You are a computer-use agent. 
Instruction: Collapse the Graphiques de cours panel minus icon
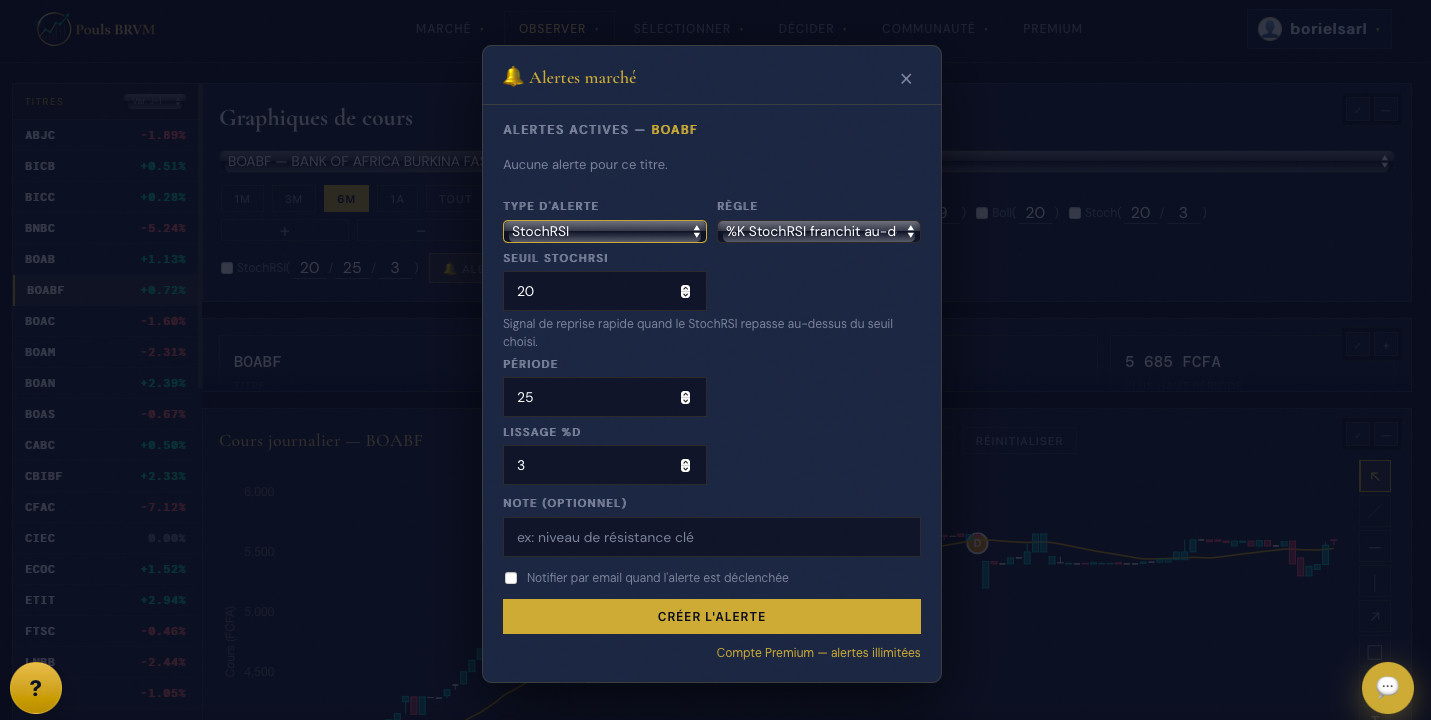(x=1385, y=109)
